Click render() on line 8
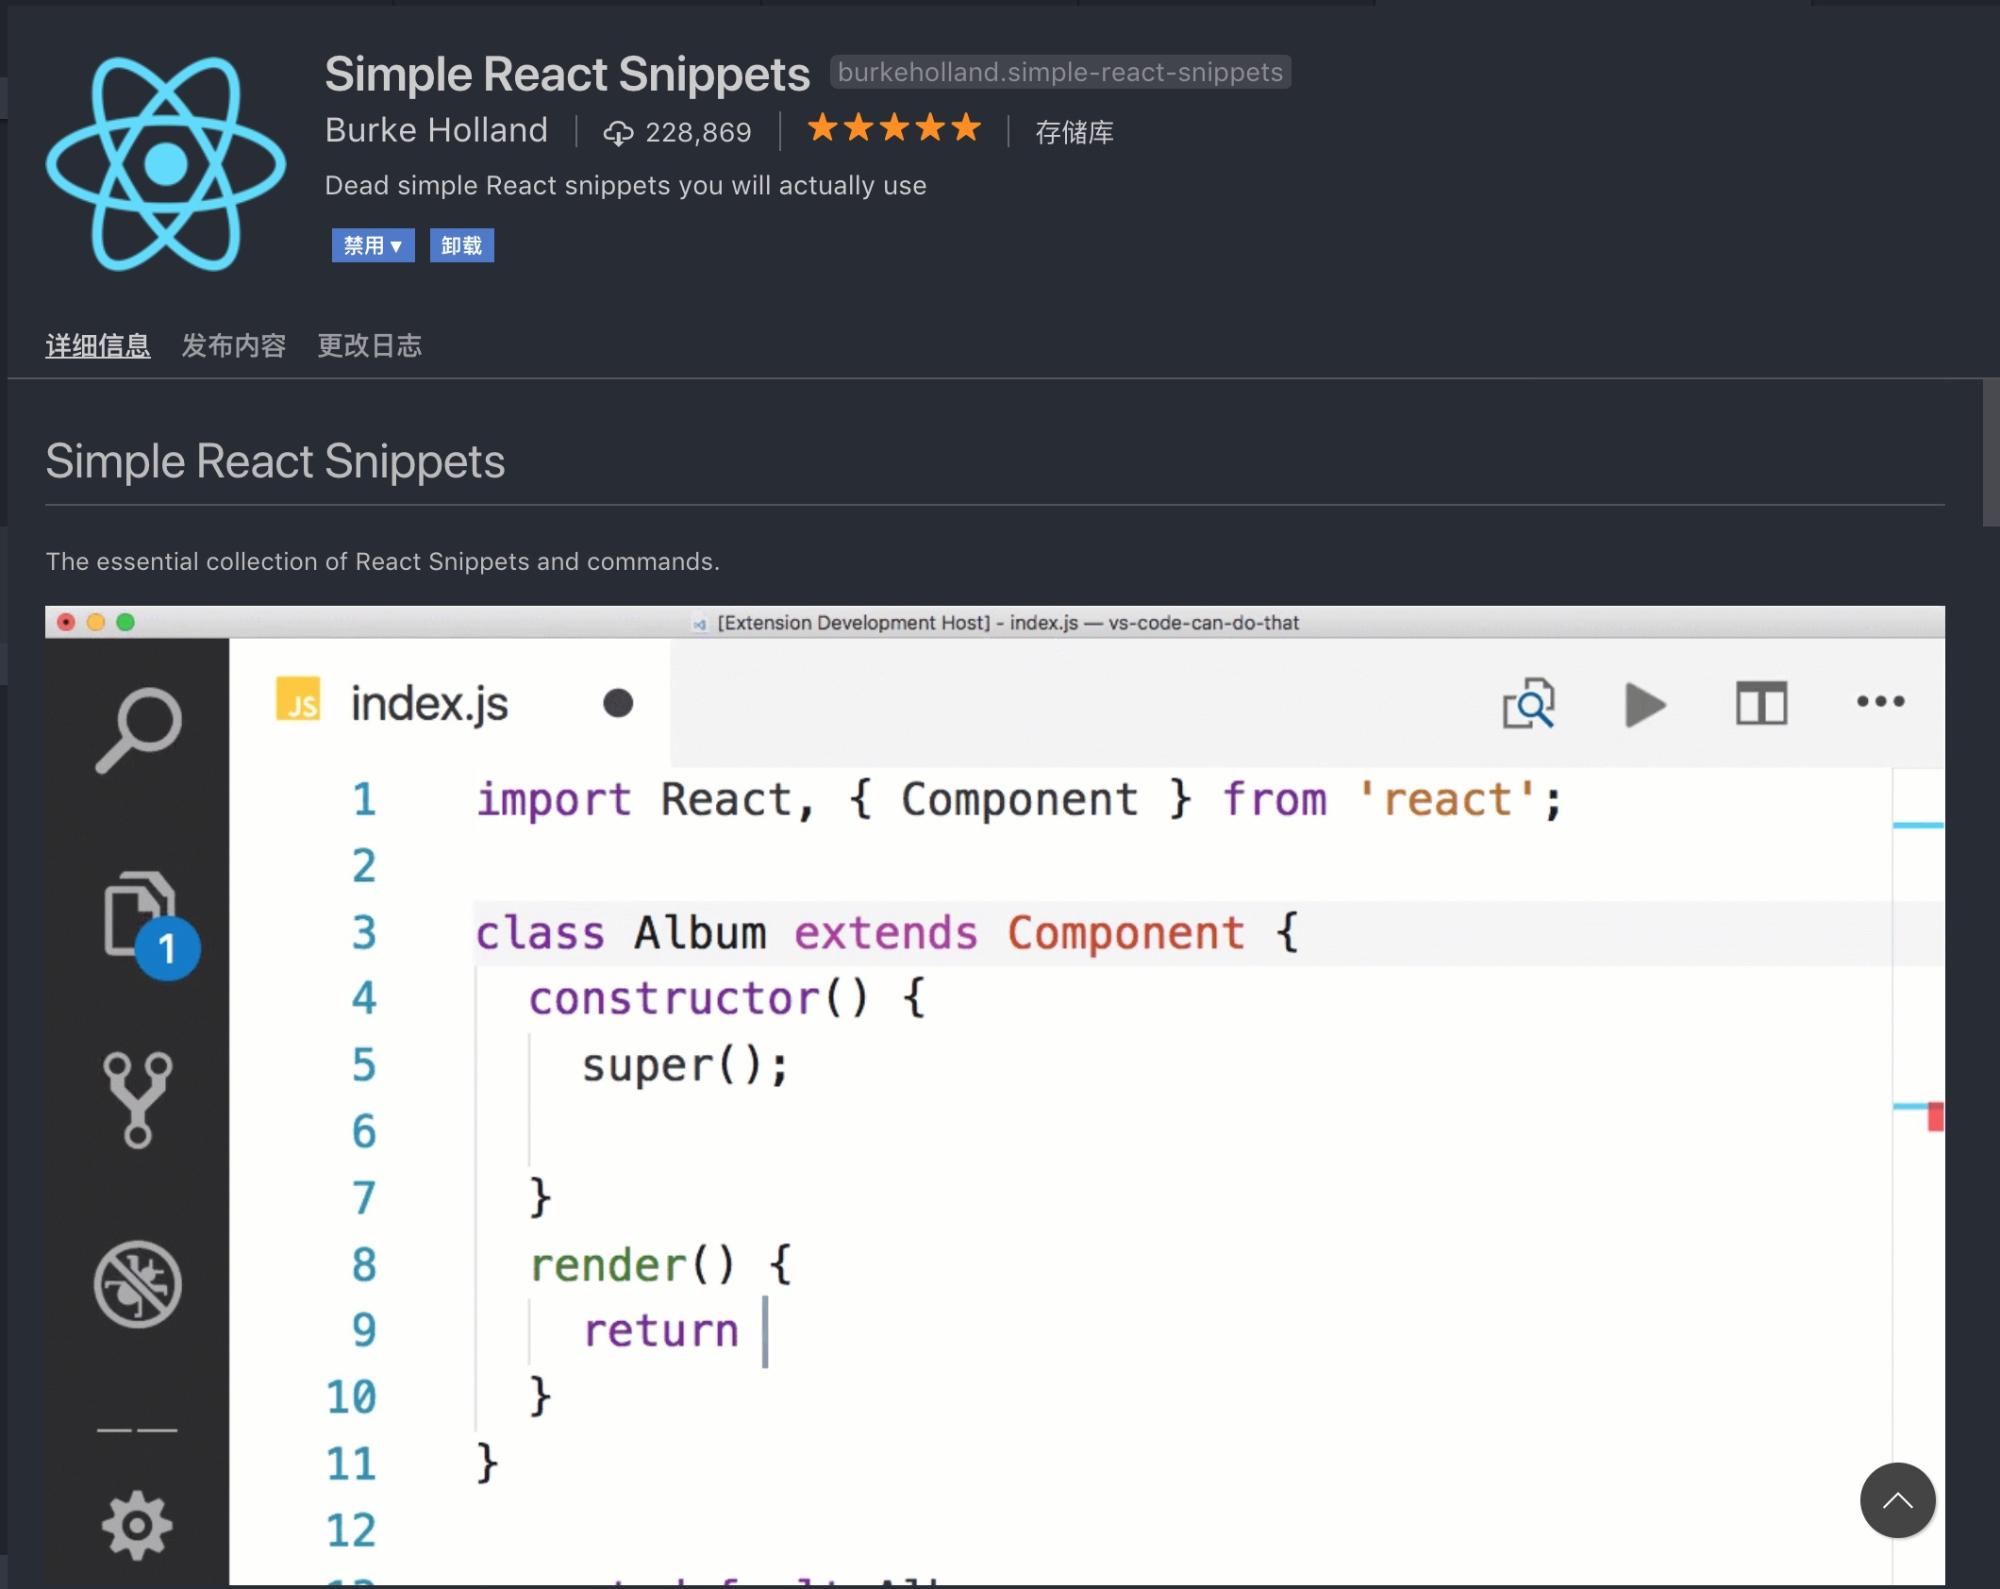Screen dimensions: 2000x1589 (x=660, y=1265)
